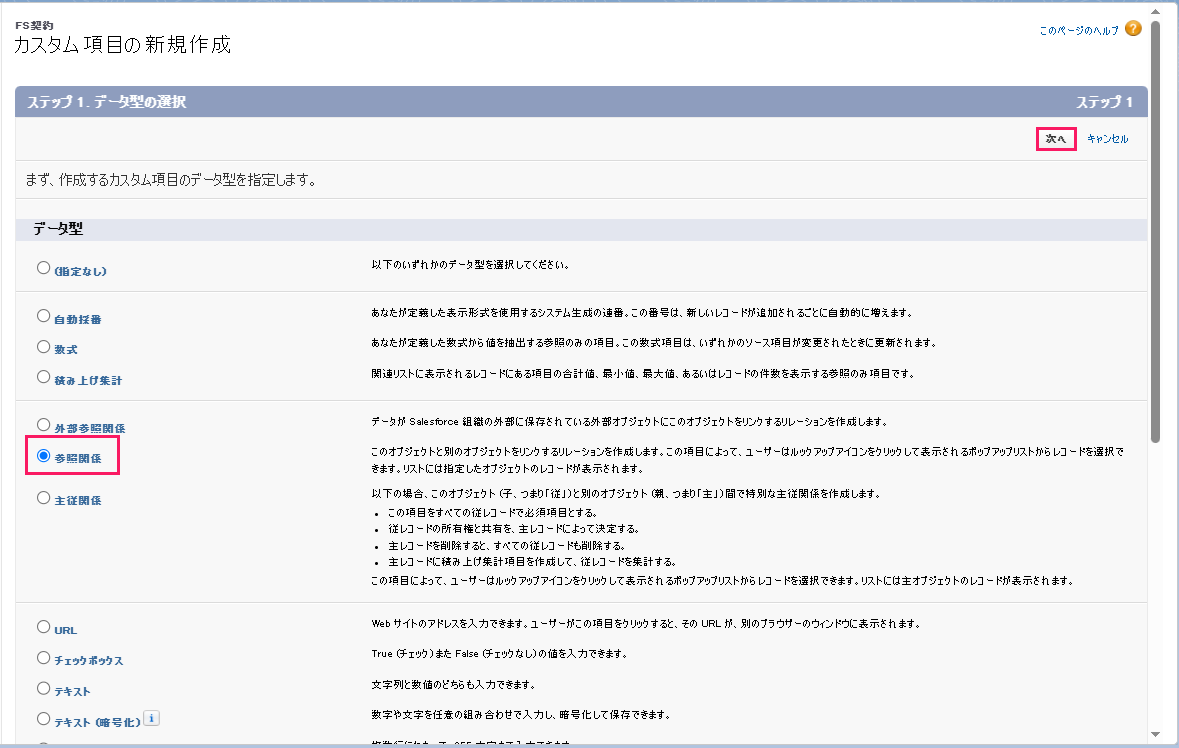Choose the テキスト radio button
1179x748 pixels.
point(44,689)
